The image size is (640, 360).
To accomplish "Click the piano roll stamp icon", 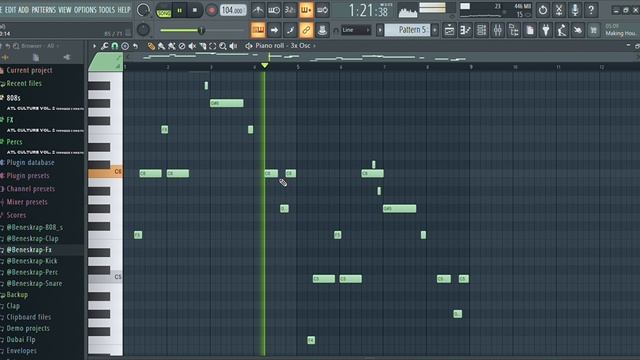I will 125,46.
